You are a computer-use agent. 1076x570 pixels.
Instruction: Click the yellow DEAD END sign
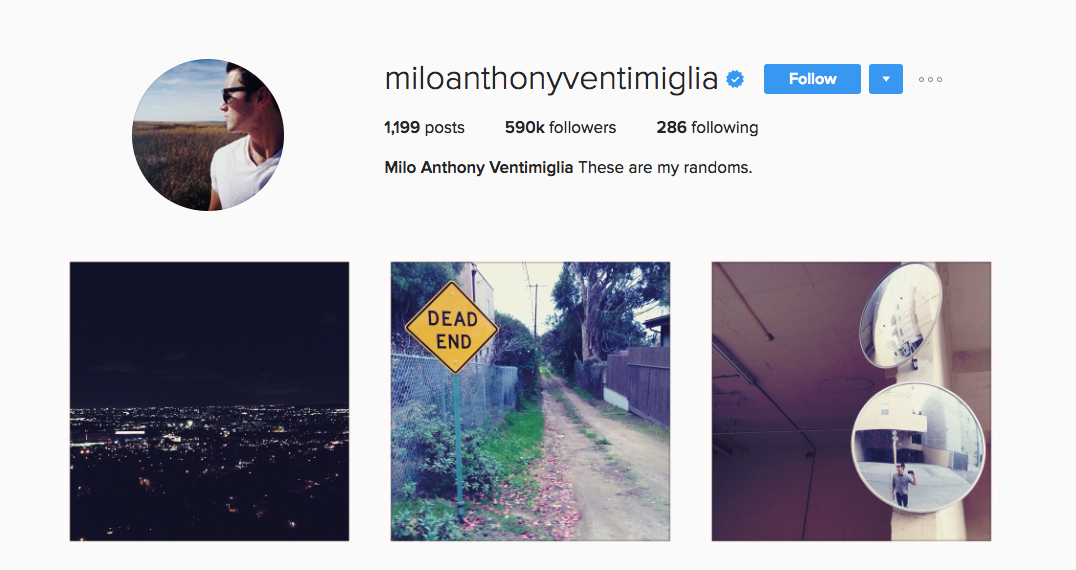click(x=452, y=329)
